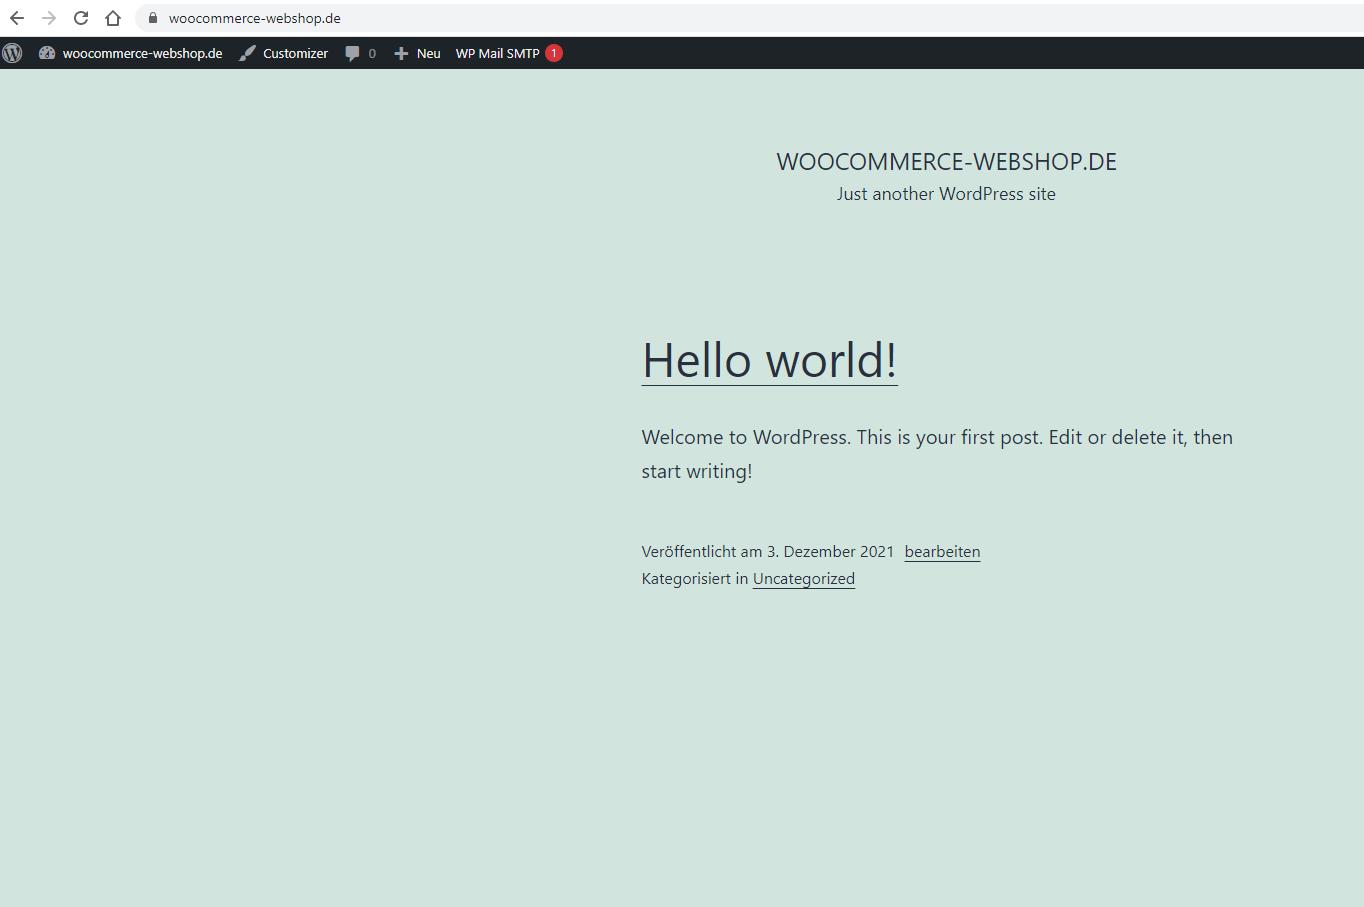Click the Welcome to WordPress paragraph
This screenshot has height=907, width=1364.
tap(937, 454)
